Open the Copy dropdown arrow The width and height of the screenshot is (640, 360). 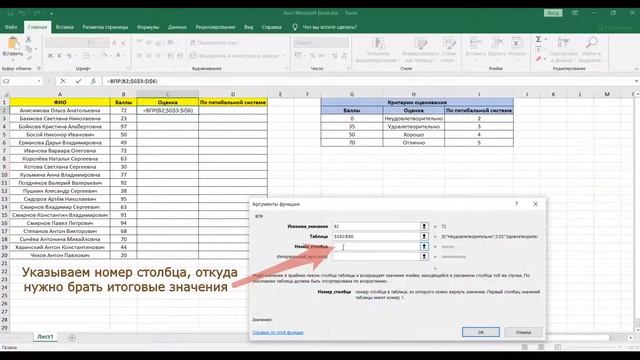(x=35, y=49)
